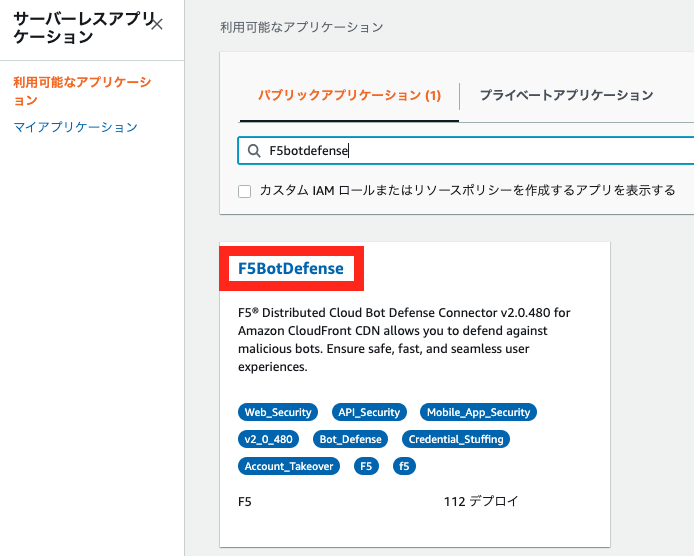Select the API_Security tag
The image size is (694, 556).
click(x=369, y=412)
